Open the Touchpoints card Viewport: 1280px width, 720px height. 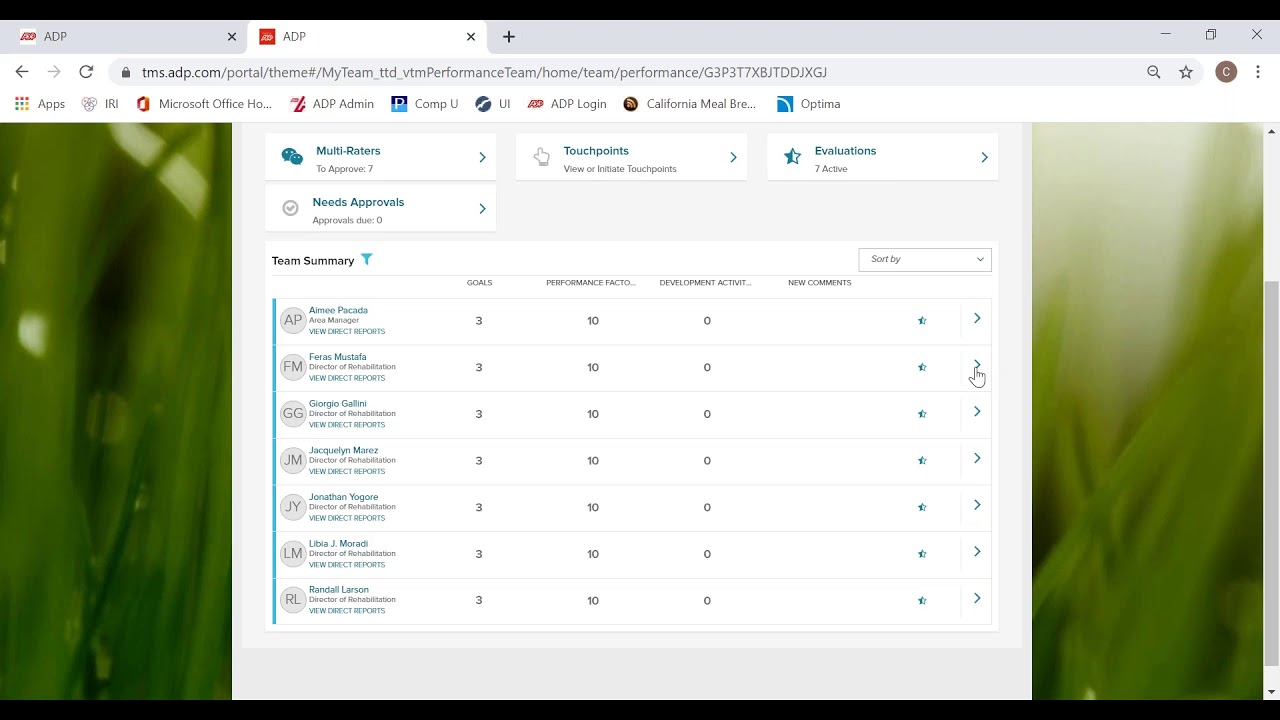tap(631, 157)
